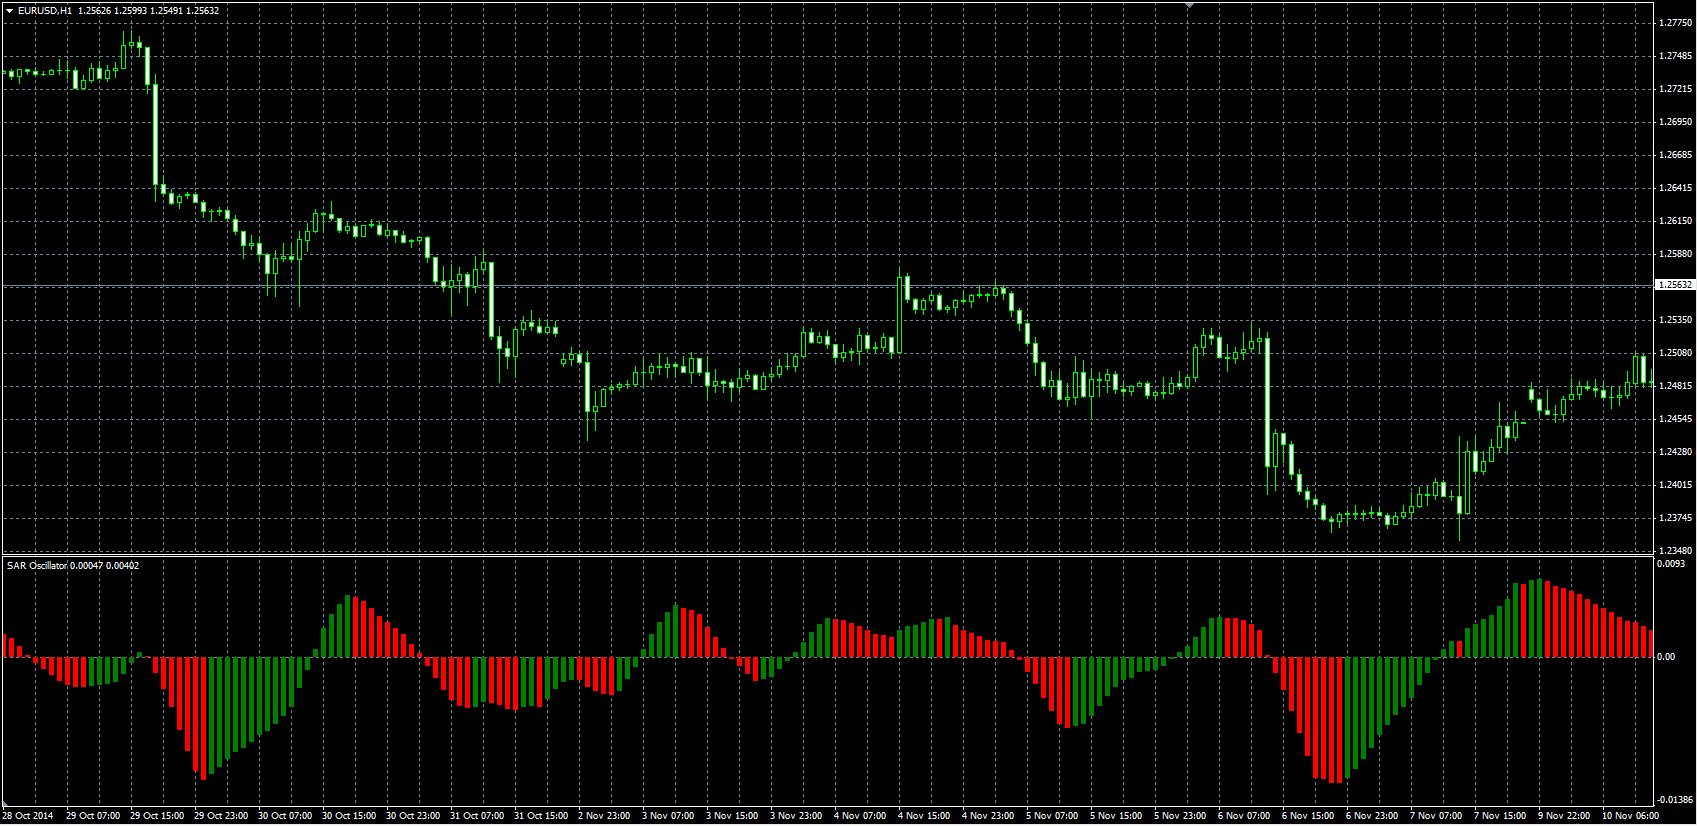Click the 4 Nov 15:00 time label

pyautogui.click(x=924, y=816)
